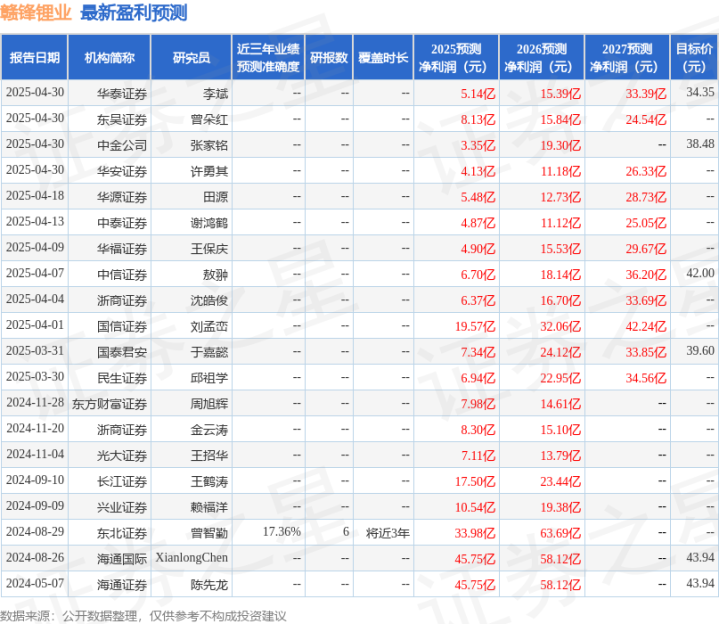719x624 pixels.
Task: Click date 2025-04-13 cell
Action: (x=35, y=221)
